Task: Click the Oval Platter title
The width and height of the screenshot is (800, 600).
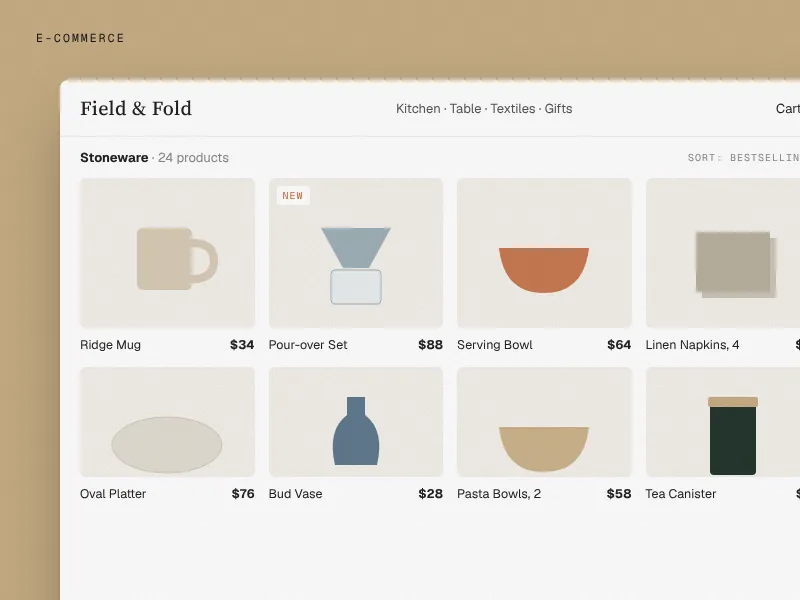Action: click(113, 494)
